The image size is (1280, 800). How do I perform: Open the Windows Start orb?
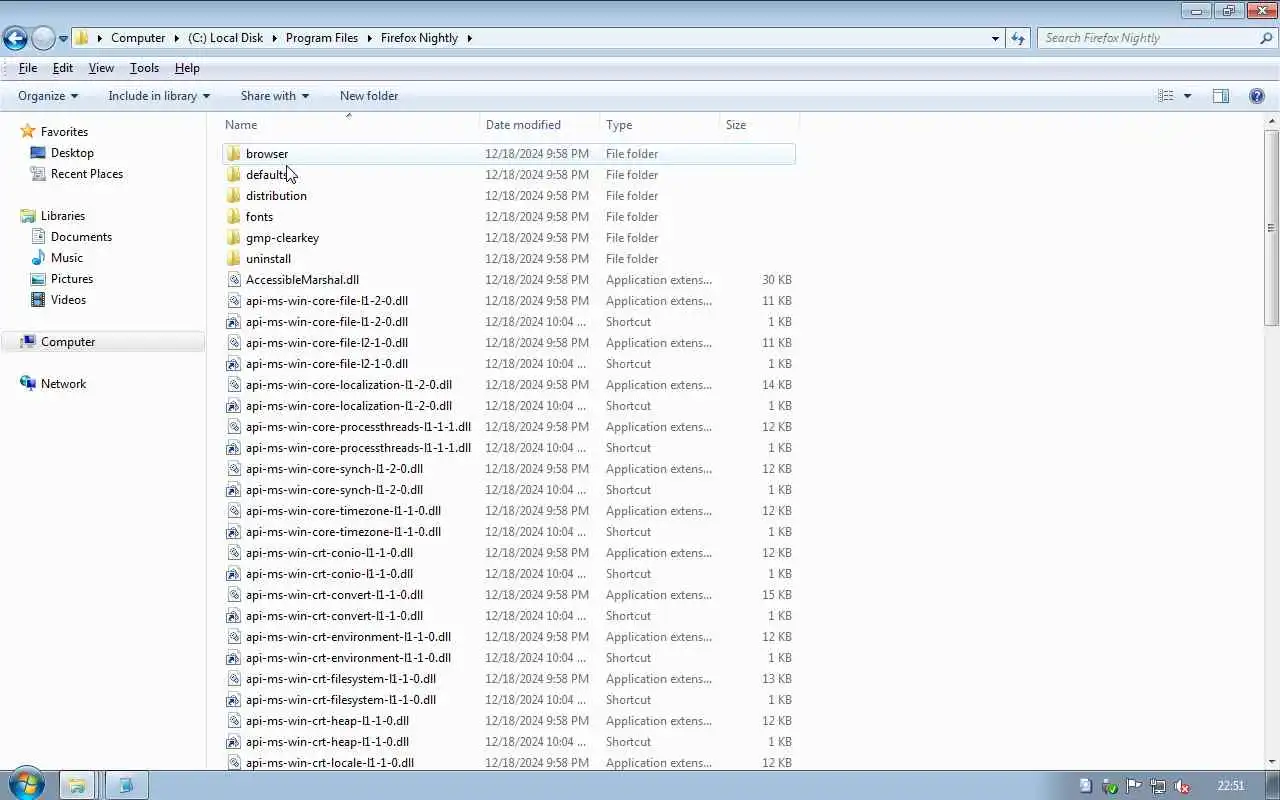(26, 785)
